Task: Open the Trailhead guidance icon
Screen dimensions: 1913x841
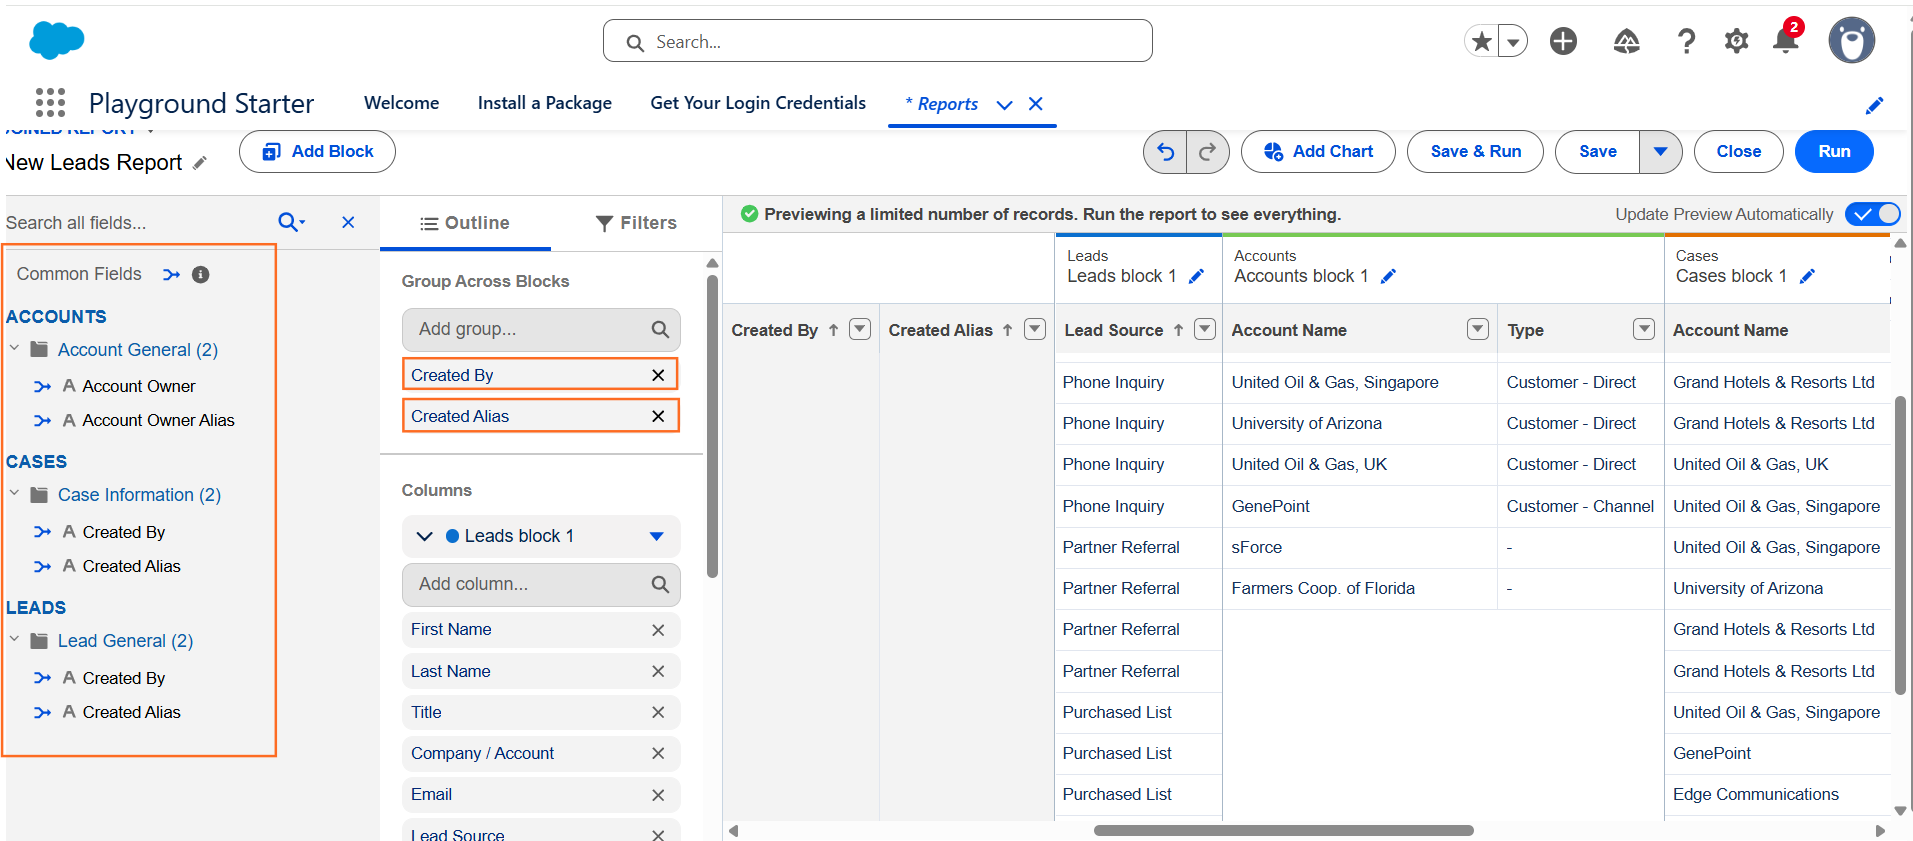Action: [x=1626, y=41]
